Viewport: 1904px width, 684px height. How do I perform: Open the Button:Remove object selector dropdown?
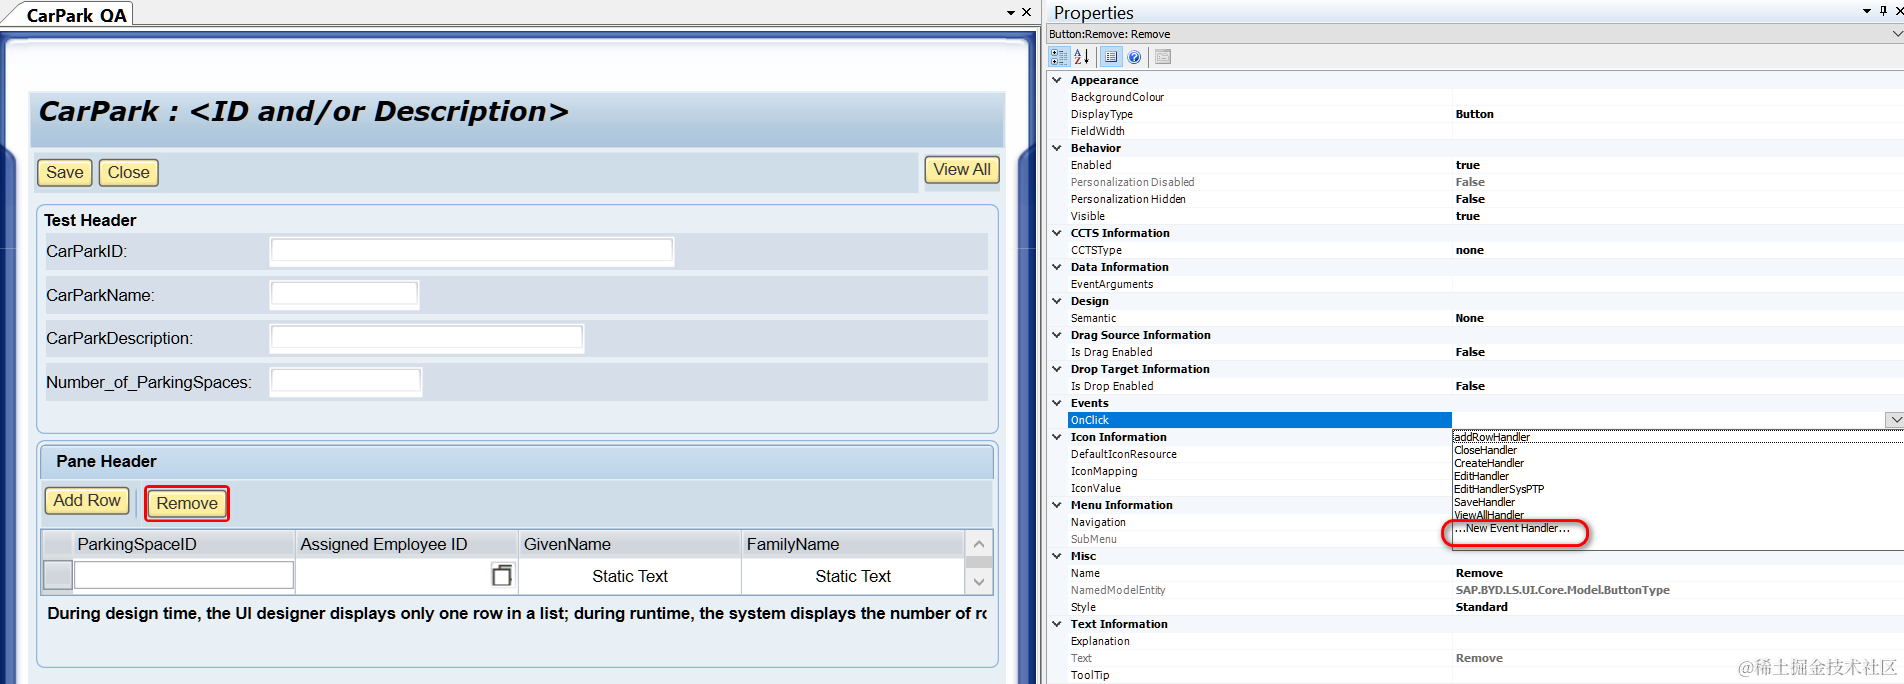point(1896,33)
